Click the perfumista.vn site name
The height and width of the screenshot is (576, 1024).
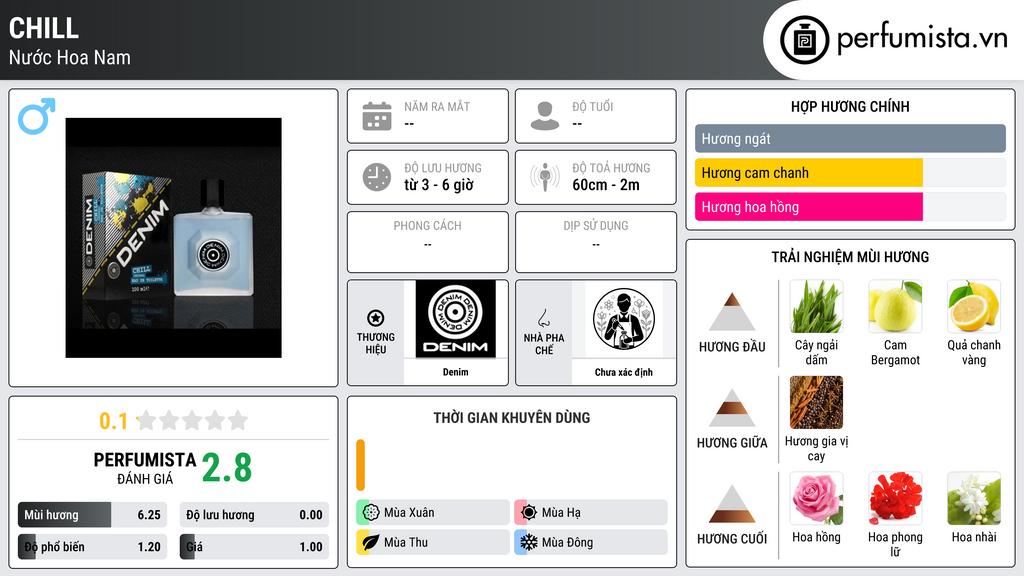pos(922,38)
